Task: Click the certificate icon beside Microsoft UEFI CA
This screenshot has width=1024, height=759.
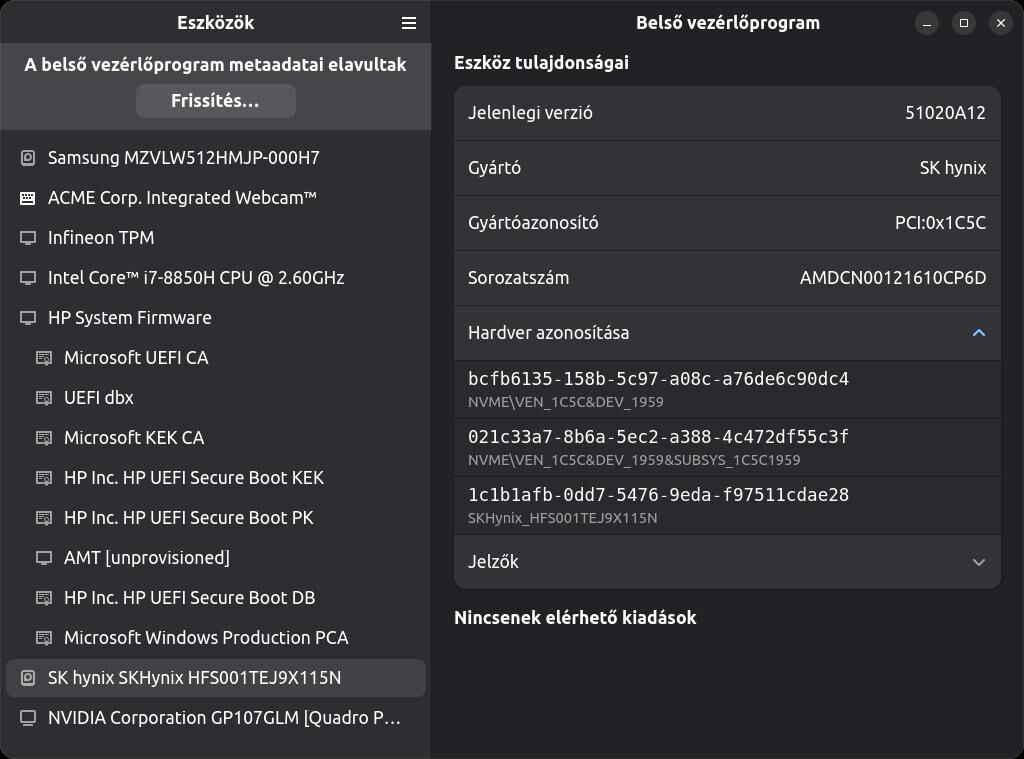Action: (x=44, y=358)
